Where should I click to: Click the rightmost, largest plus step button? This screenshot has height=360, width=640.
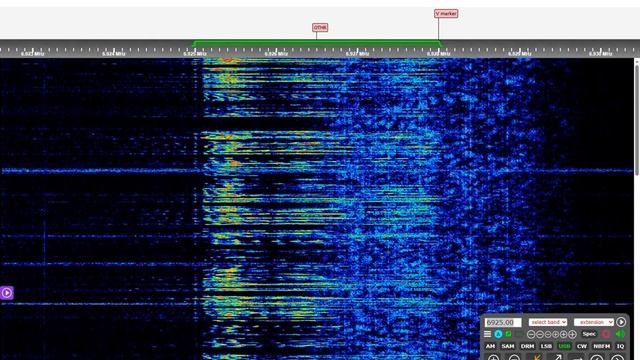tap(572, 334)
